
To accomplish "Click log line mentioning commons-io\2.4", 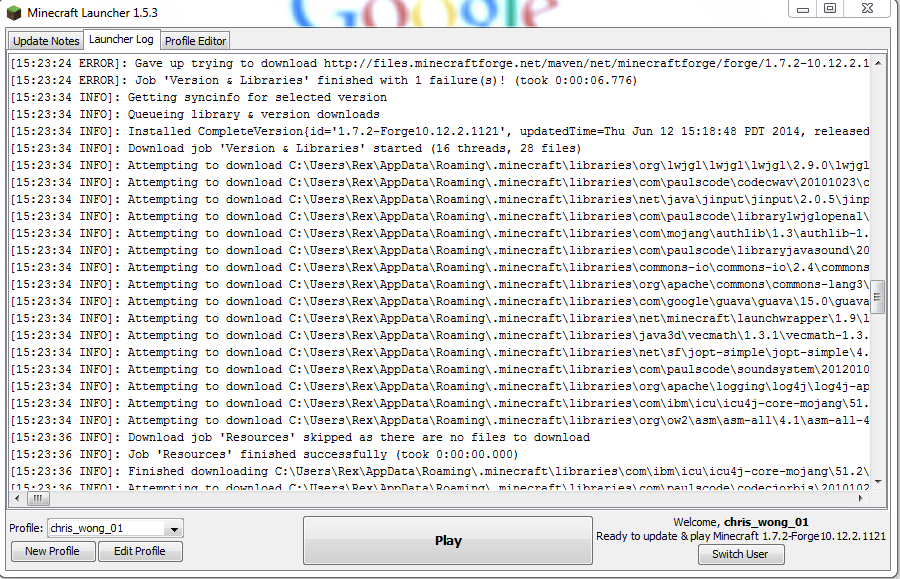I will tap(440, 267).
